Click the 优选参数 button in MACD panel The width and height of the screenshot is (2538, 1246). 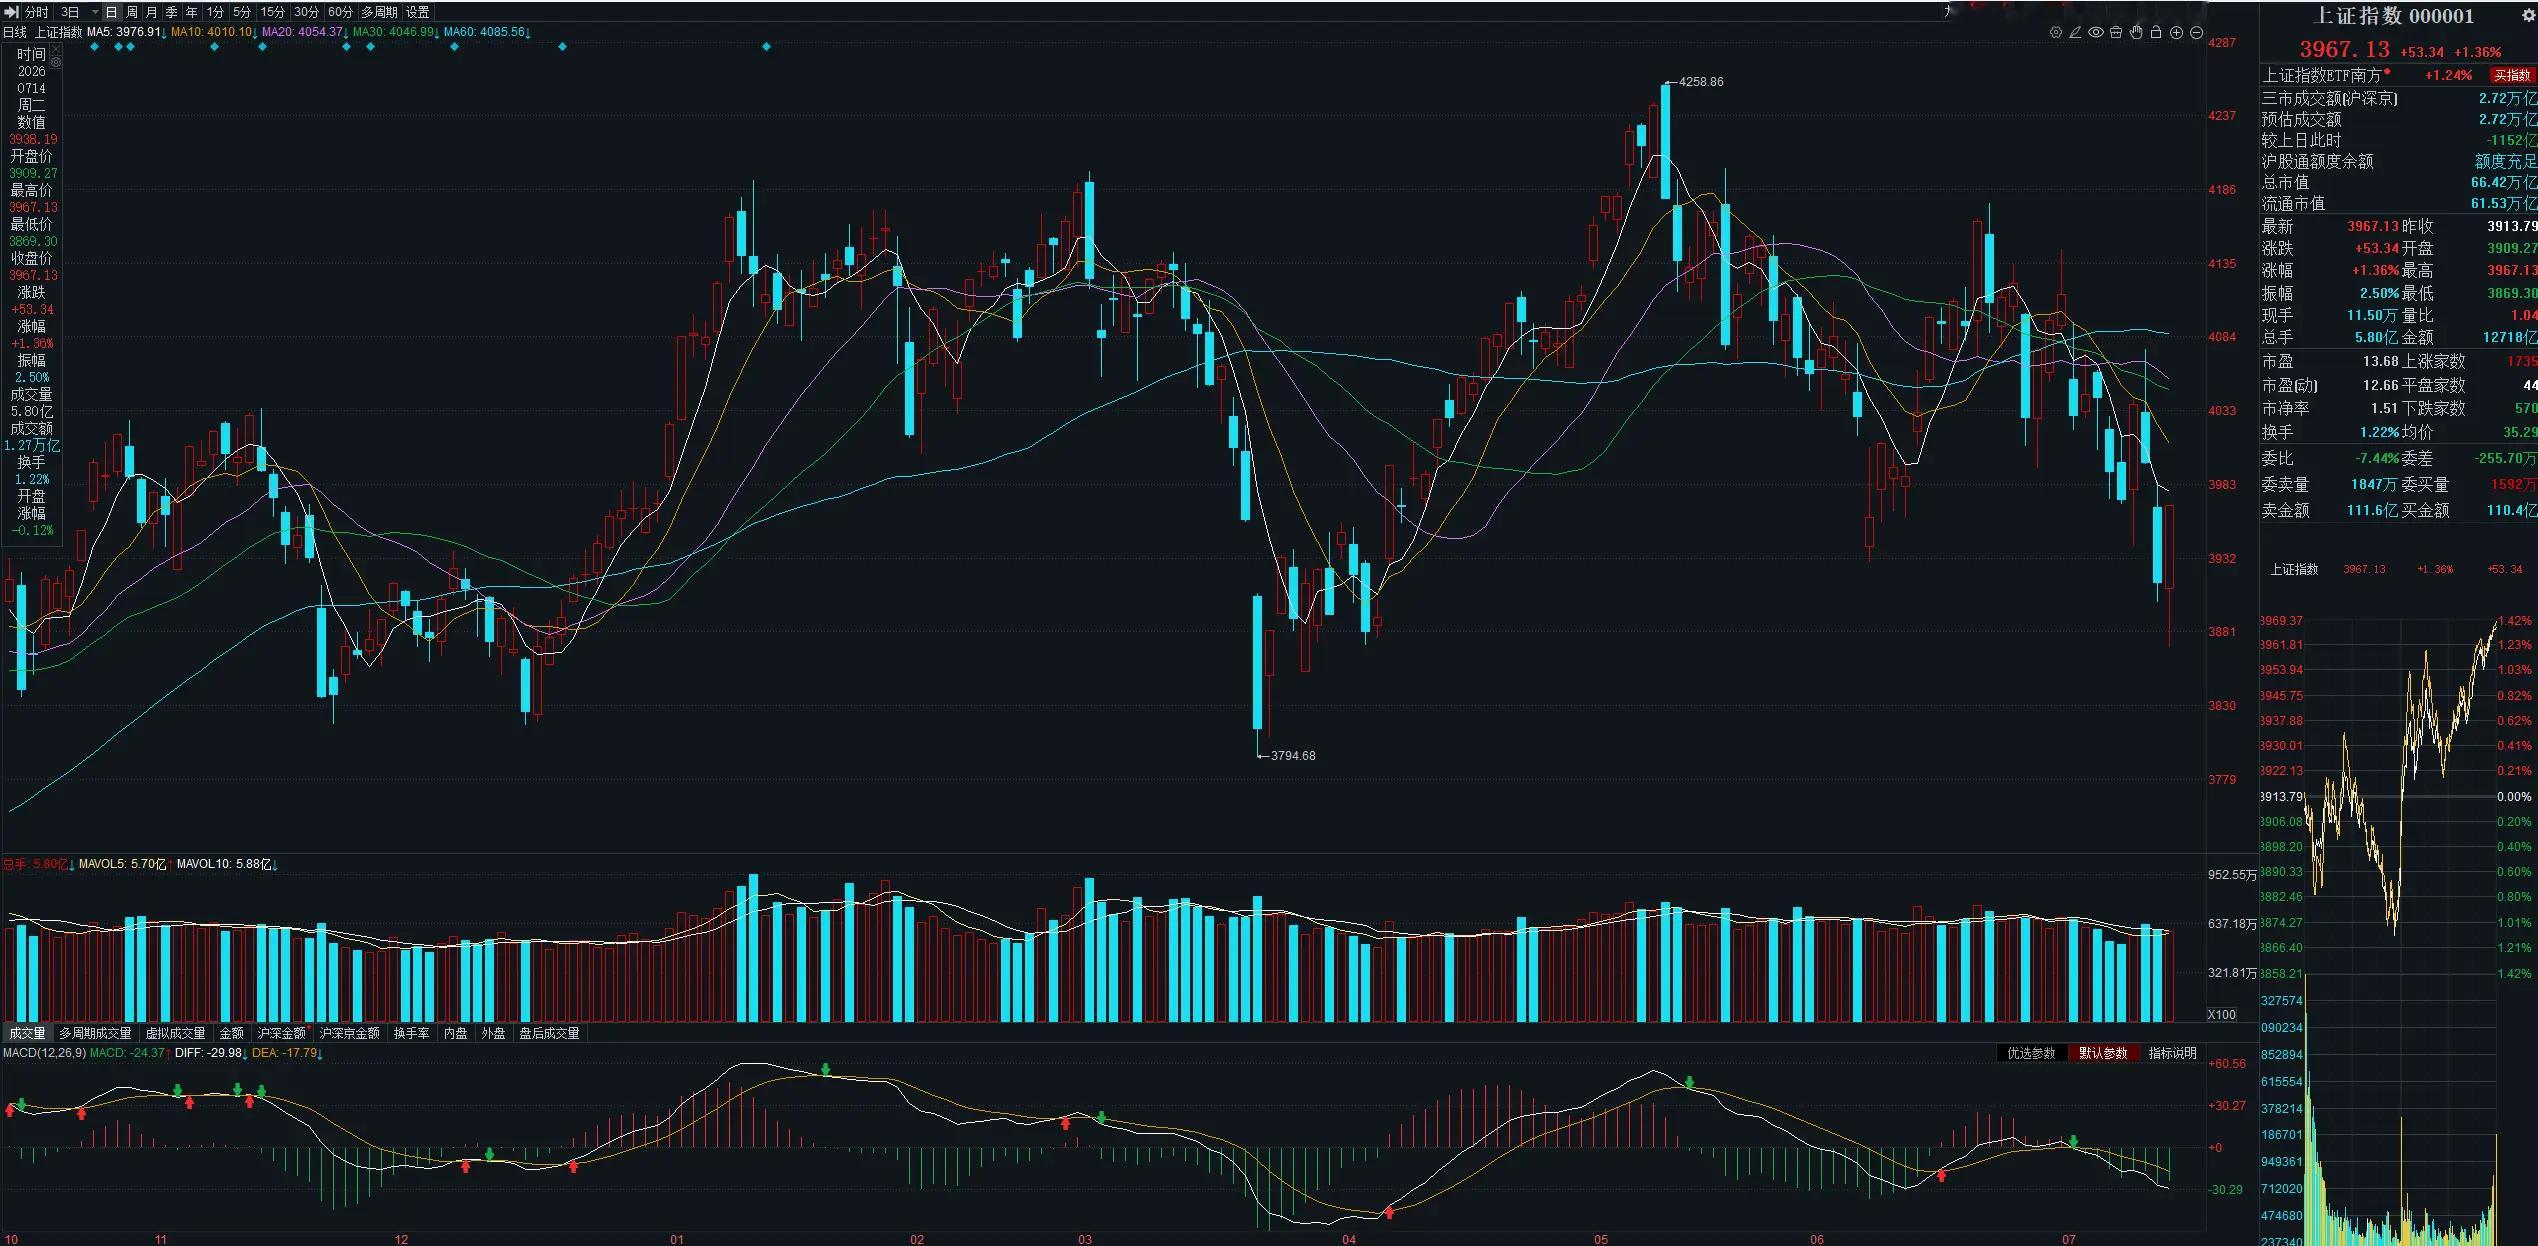tap(2031, 1053)
